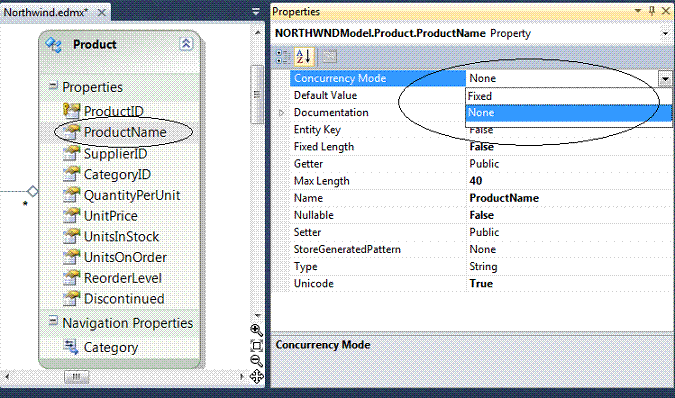Image resolution: width=675 pixels, height=398 pixels.
Task: Click the zoom to 100% icon
Action: coord(257,346)
